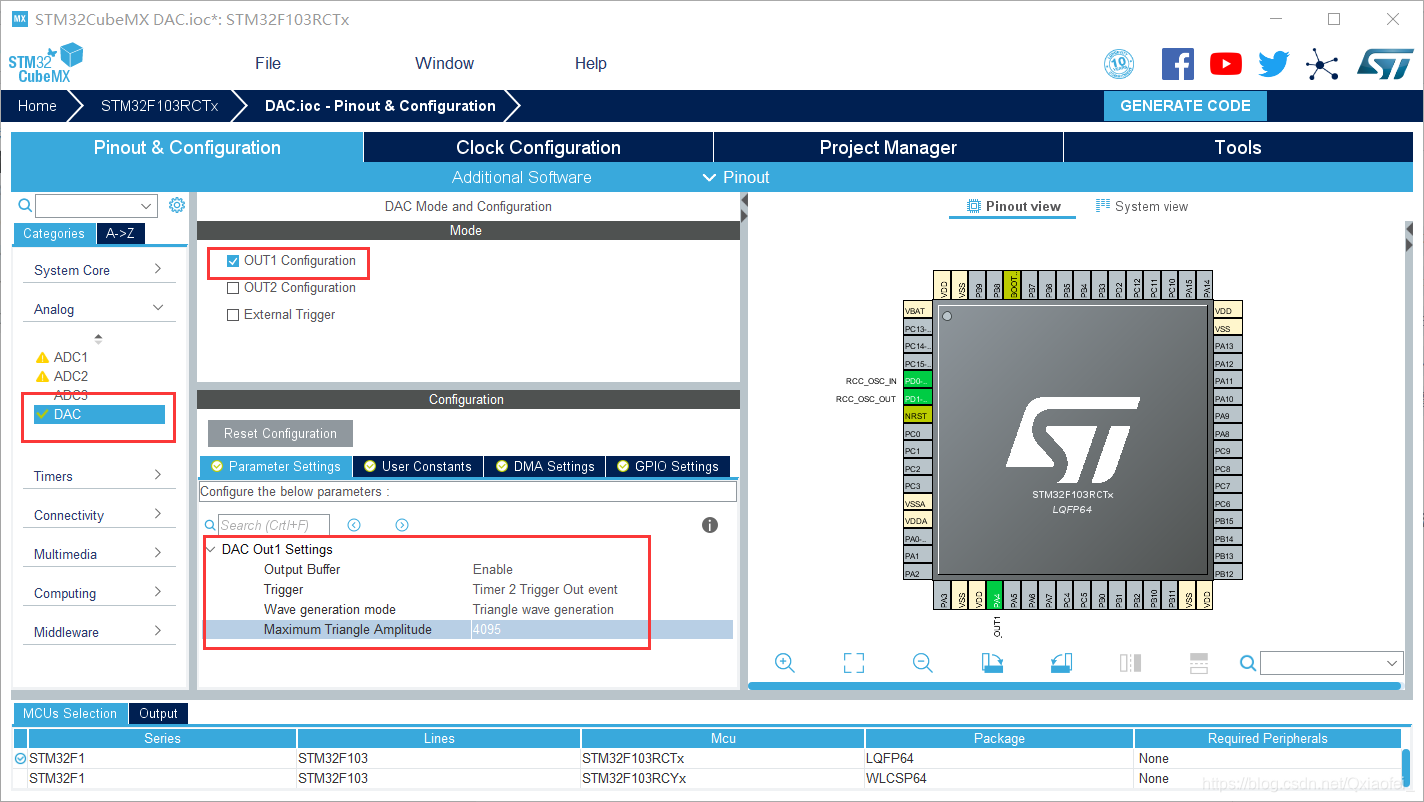Go to the previous parameter search result

click(354, 525)
